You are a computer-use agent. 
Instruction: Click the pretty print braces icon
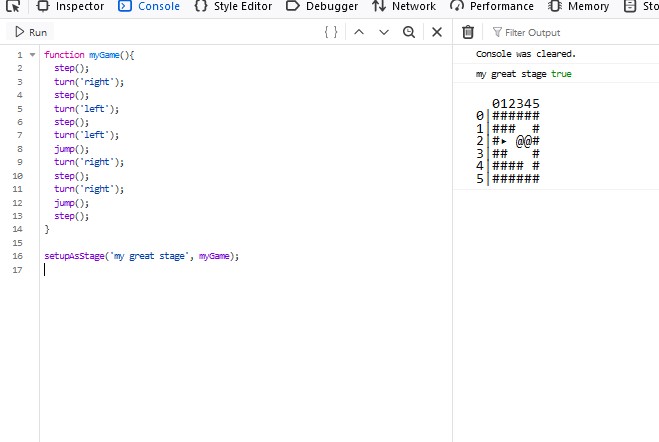(x=331, y=32)
